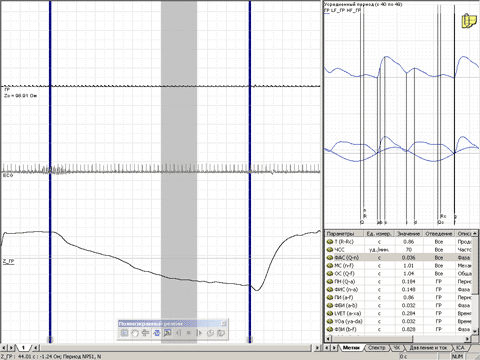Open the ICA tab
Screen dimensions: 480x360
pyautogui.click(x=460, y=348)
